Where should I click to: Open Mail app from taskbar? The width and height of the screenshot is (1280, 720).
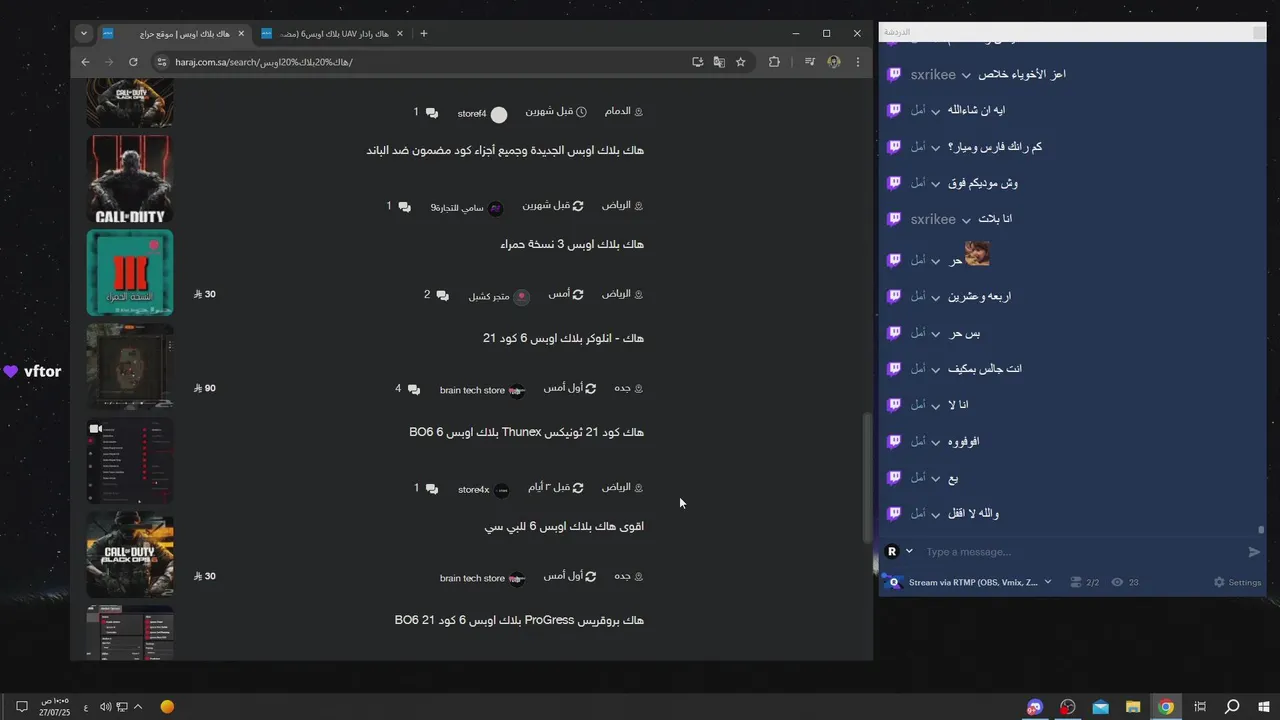coord(1101,707)
